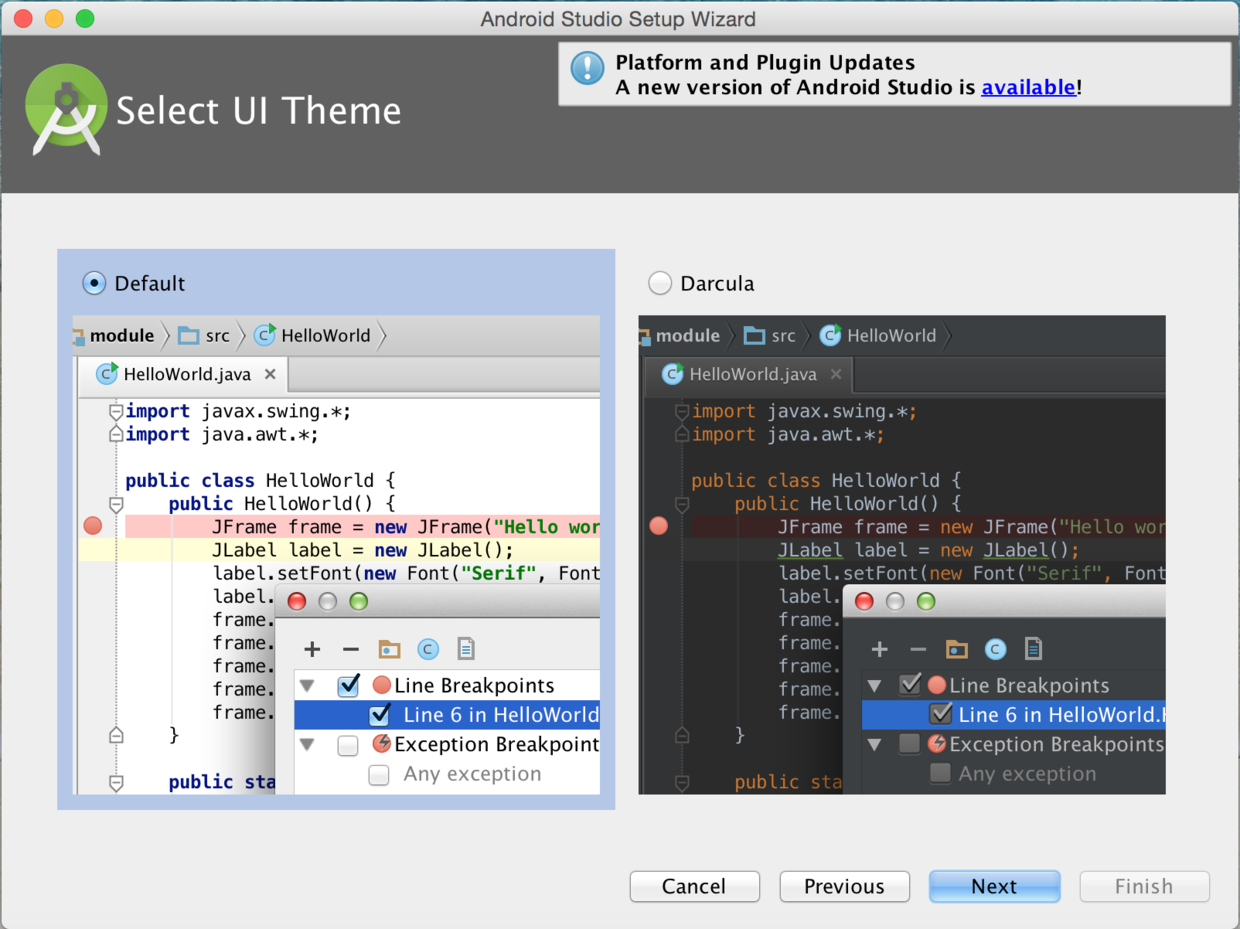Image resolution: width=1240 pixels, height=929 pixels.
Task: Click the red breakpoint dot in Darcula preview
Action: [x=659, y=526]
